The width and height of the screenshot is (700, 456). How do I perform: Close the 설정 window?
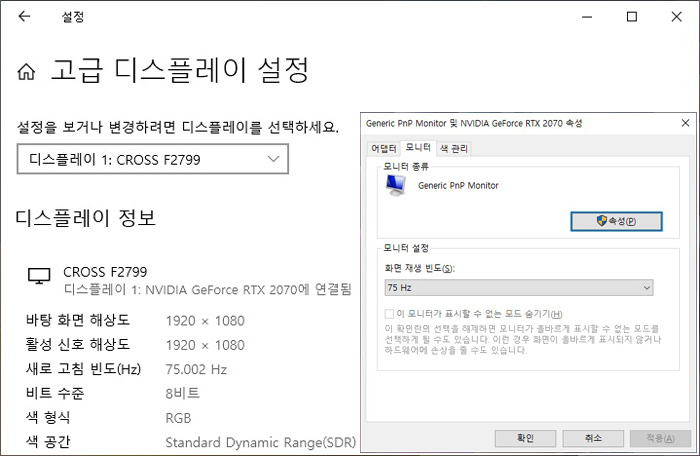tap(677, 17)
